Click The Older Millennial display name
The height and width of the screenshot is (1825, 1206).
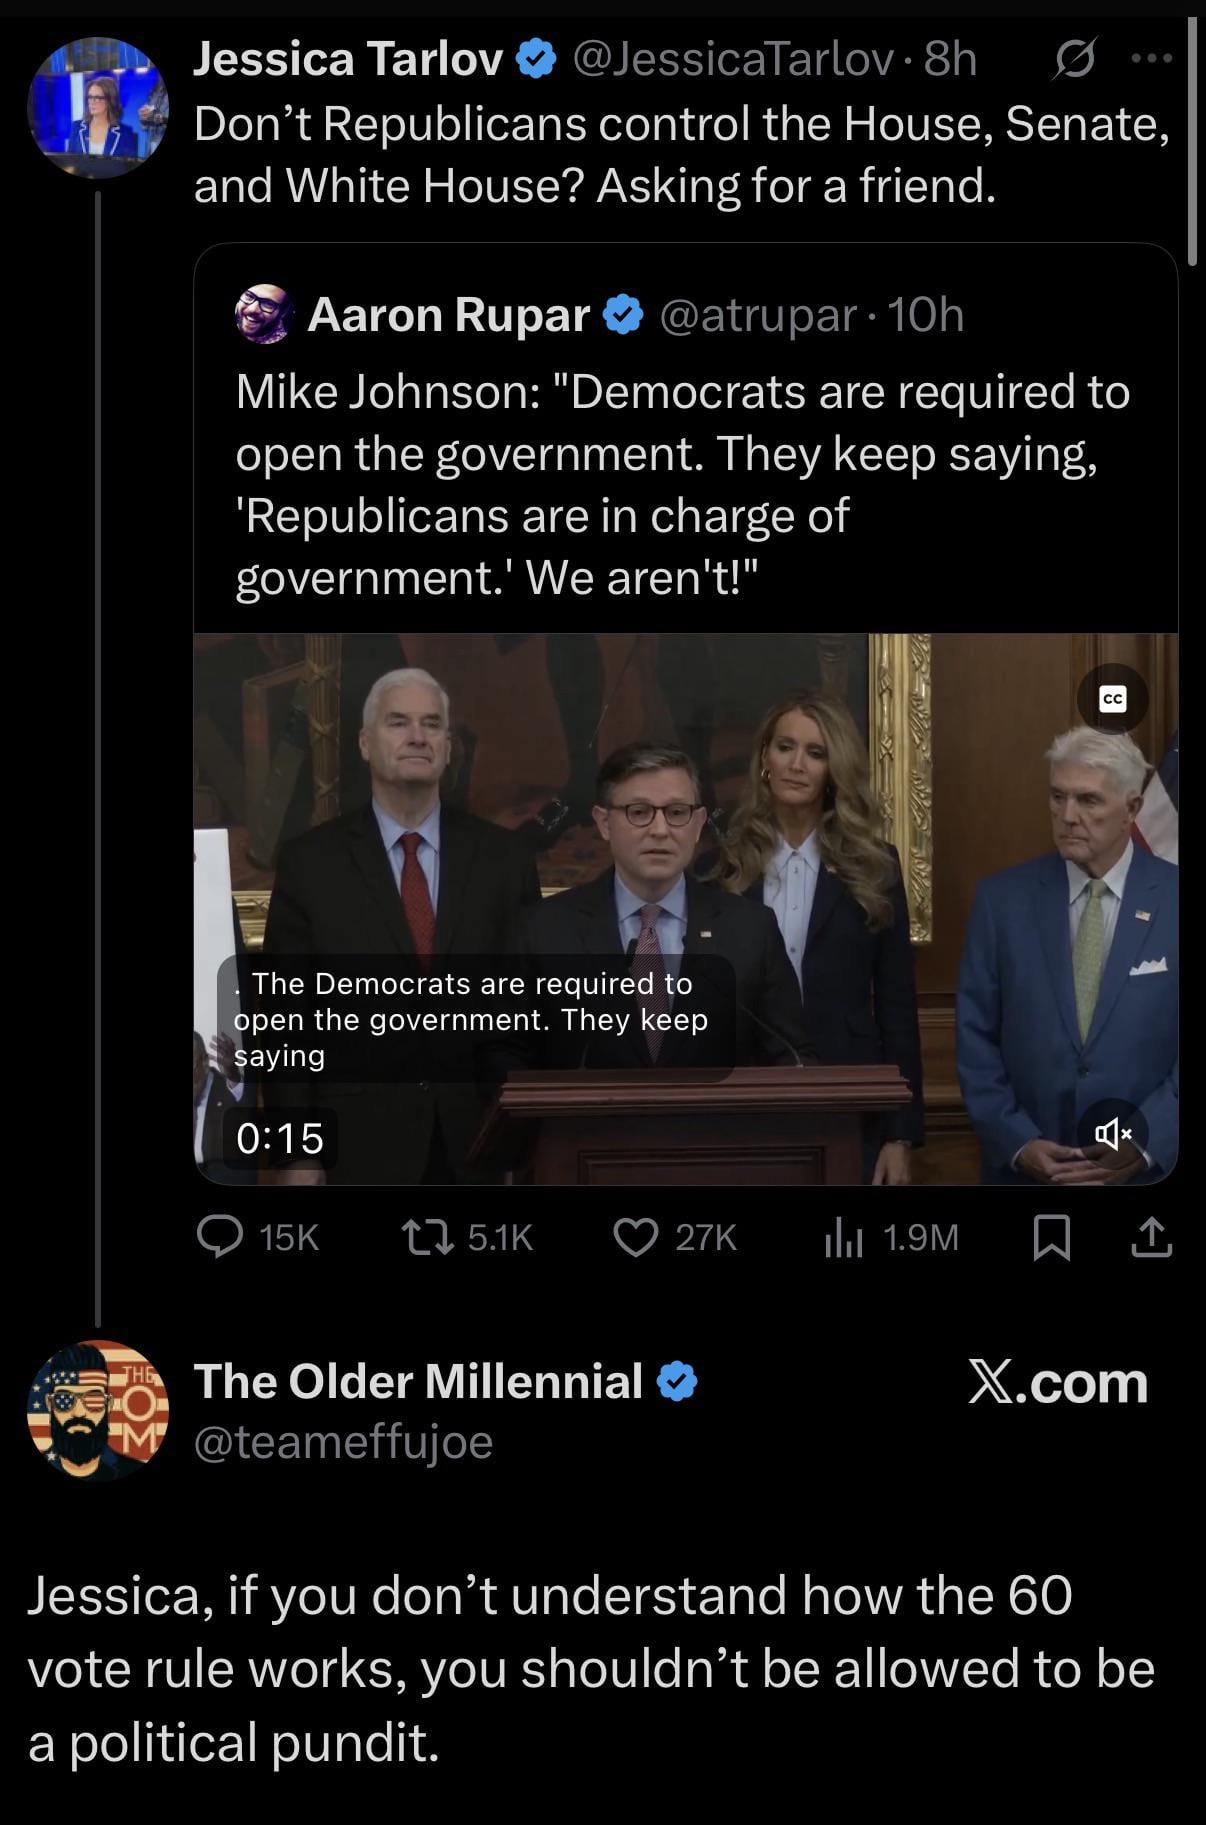click(x=417, y=1381)
